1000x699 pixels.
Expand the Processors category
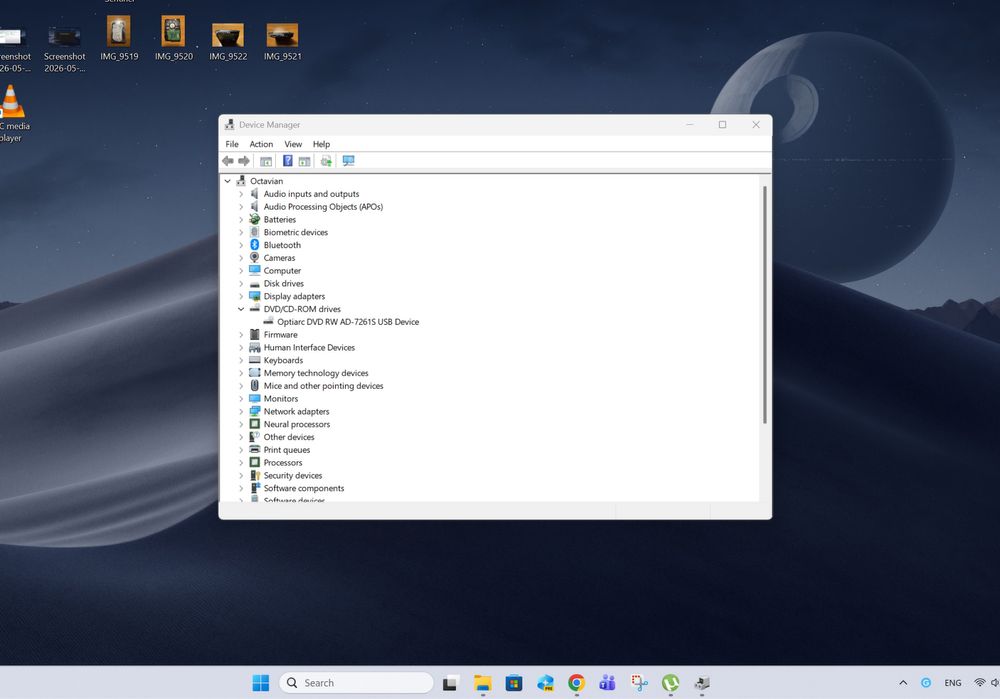[241, 462]
